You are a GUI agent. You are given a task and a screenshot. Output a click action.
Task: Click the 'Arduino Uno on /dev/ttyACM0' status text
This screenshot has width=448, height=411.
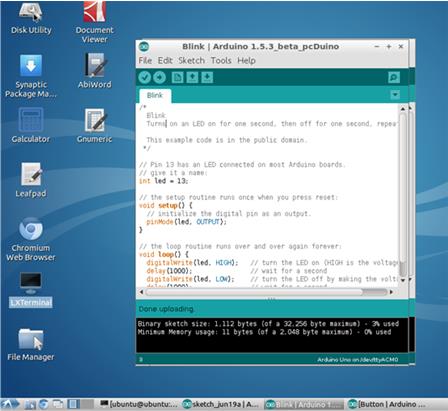[x=357, y=360]
